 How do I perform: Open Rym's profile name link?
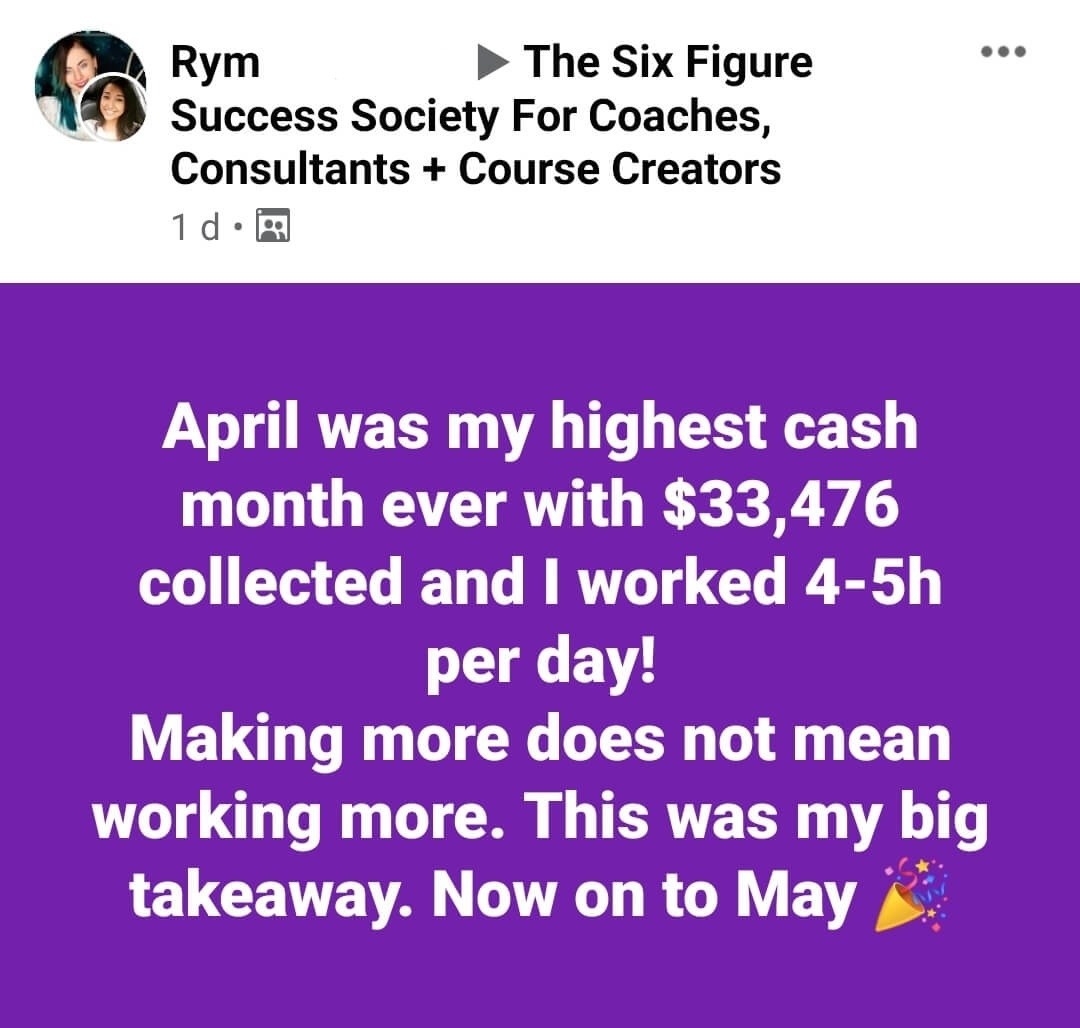point(216,63)
